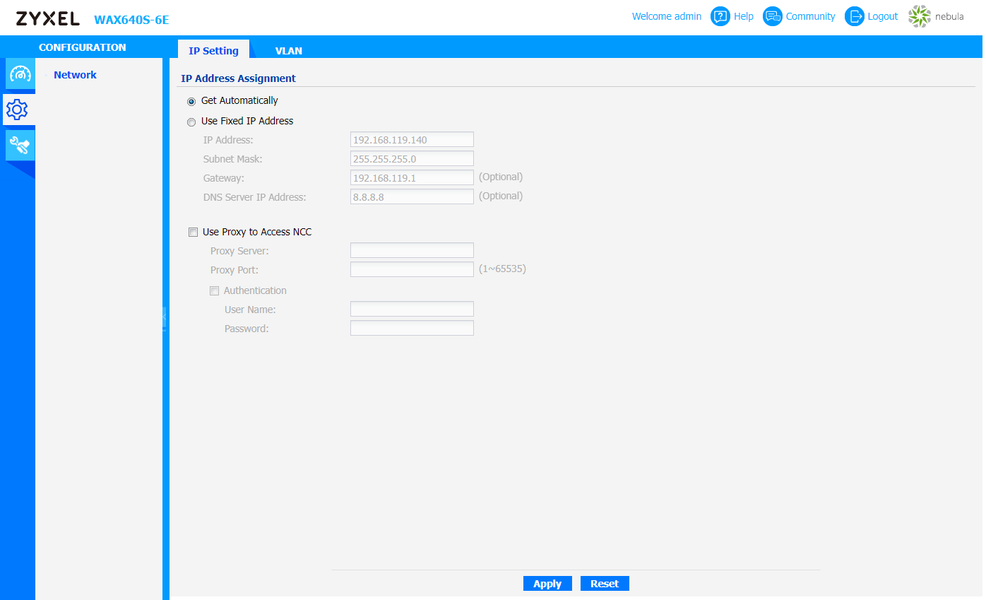Click the Password input field
Viewport: 986px width, 600px height.
point(412,328)
